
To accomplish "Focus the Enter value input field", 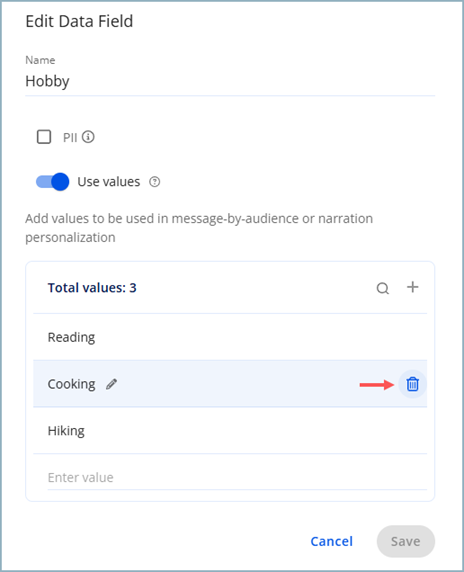I will pyautogui.click(x=237, y=478).
